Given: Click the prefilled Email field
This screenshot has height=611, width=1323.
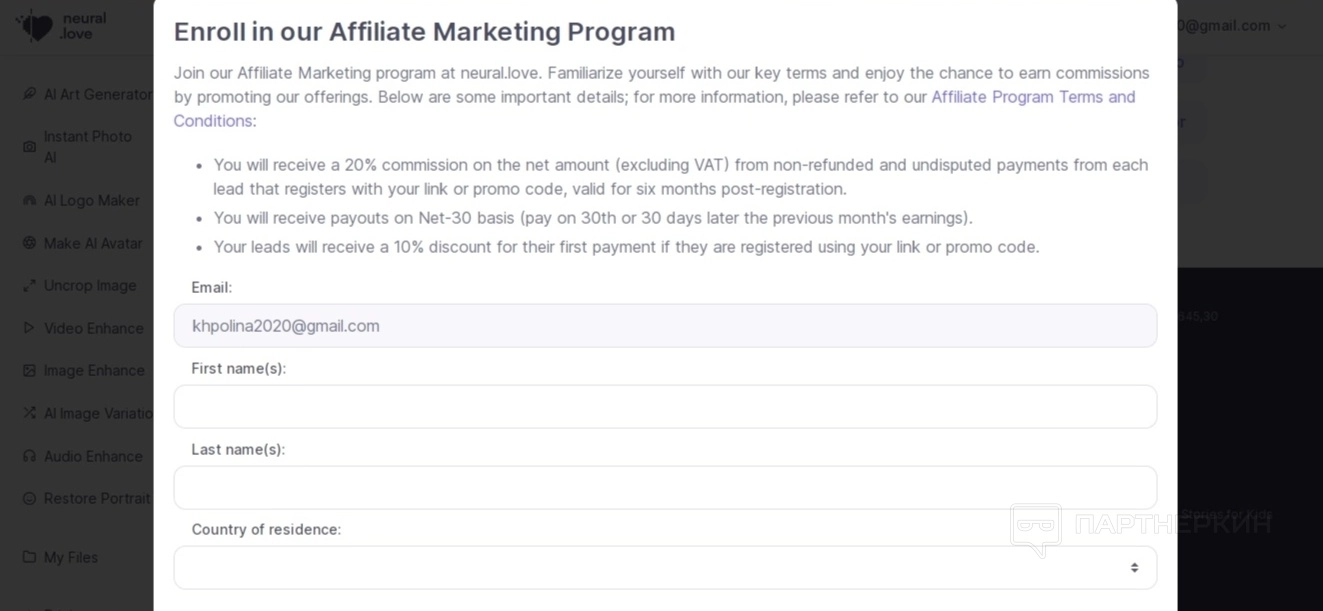Looking at the screenshot, I should [664, 326].
